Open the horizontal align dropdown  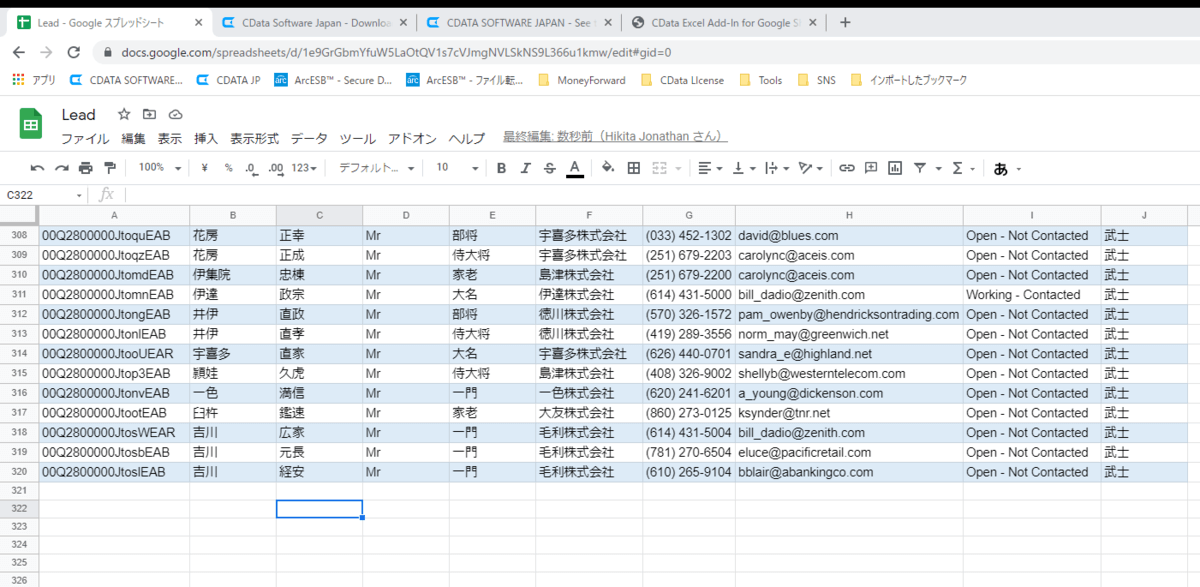coord(710,168)
